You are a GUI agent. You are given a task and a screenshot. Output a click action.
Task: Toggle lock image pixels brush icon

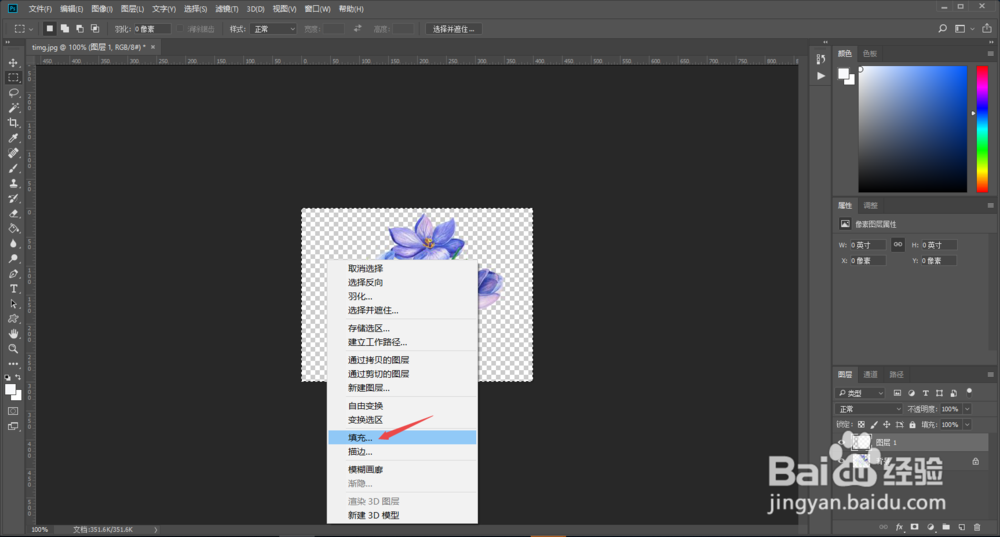pos(874,425)
